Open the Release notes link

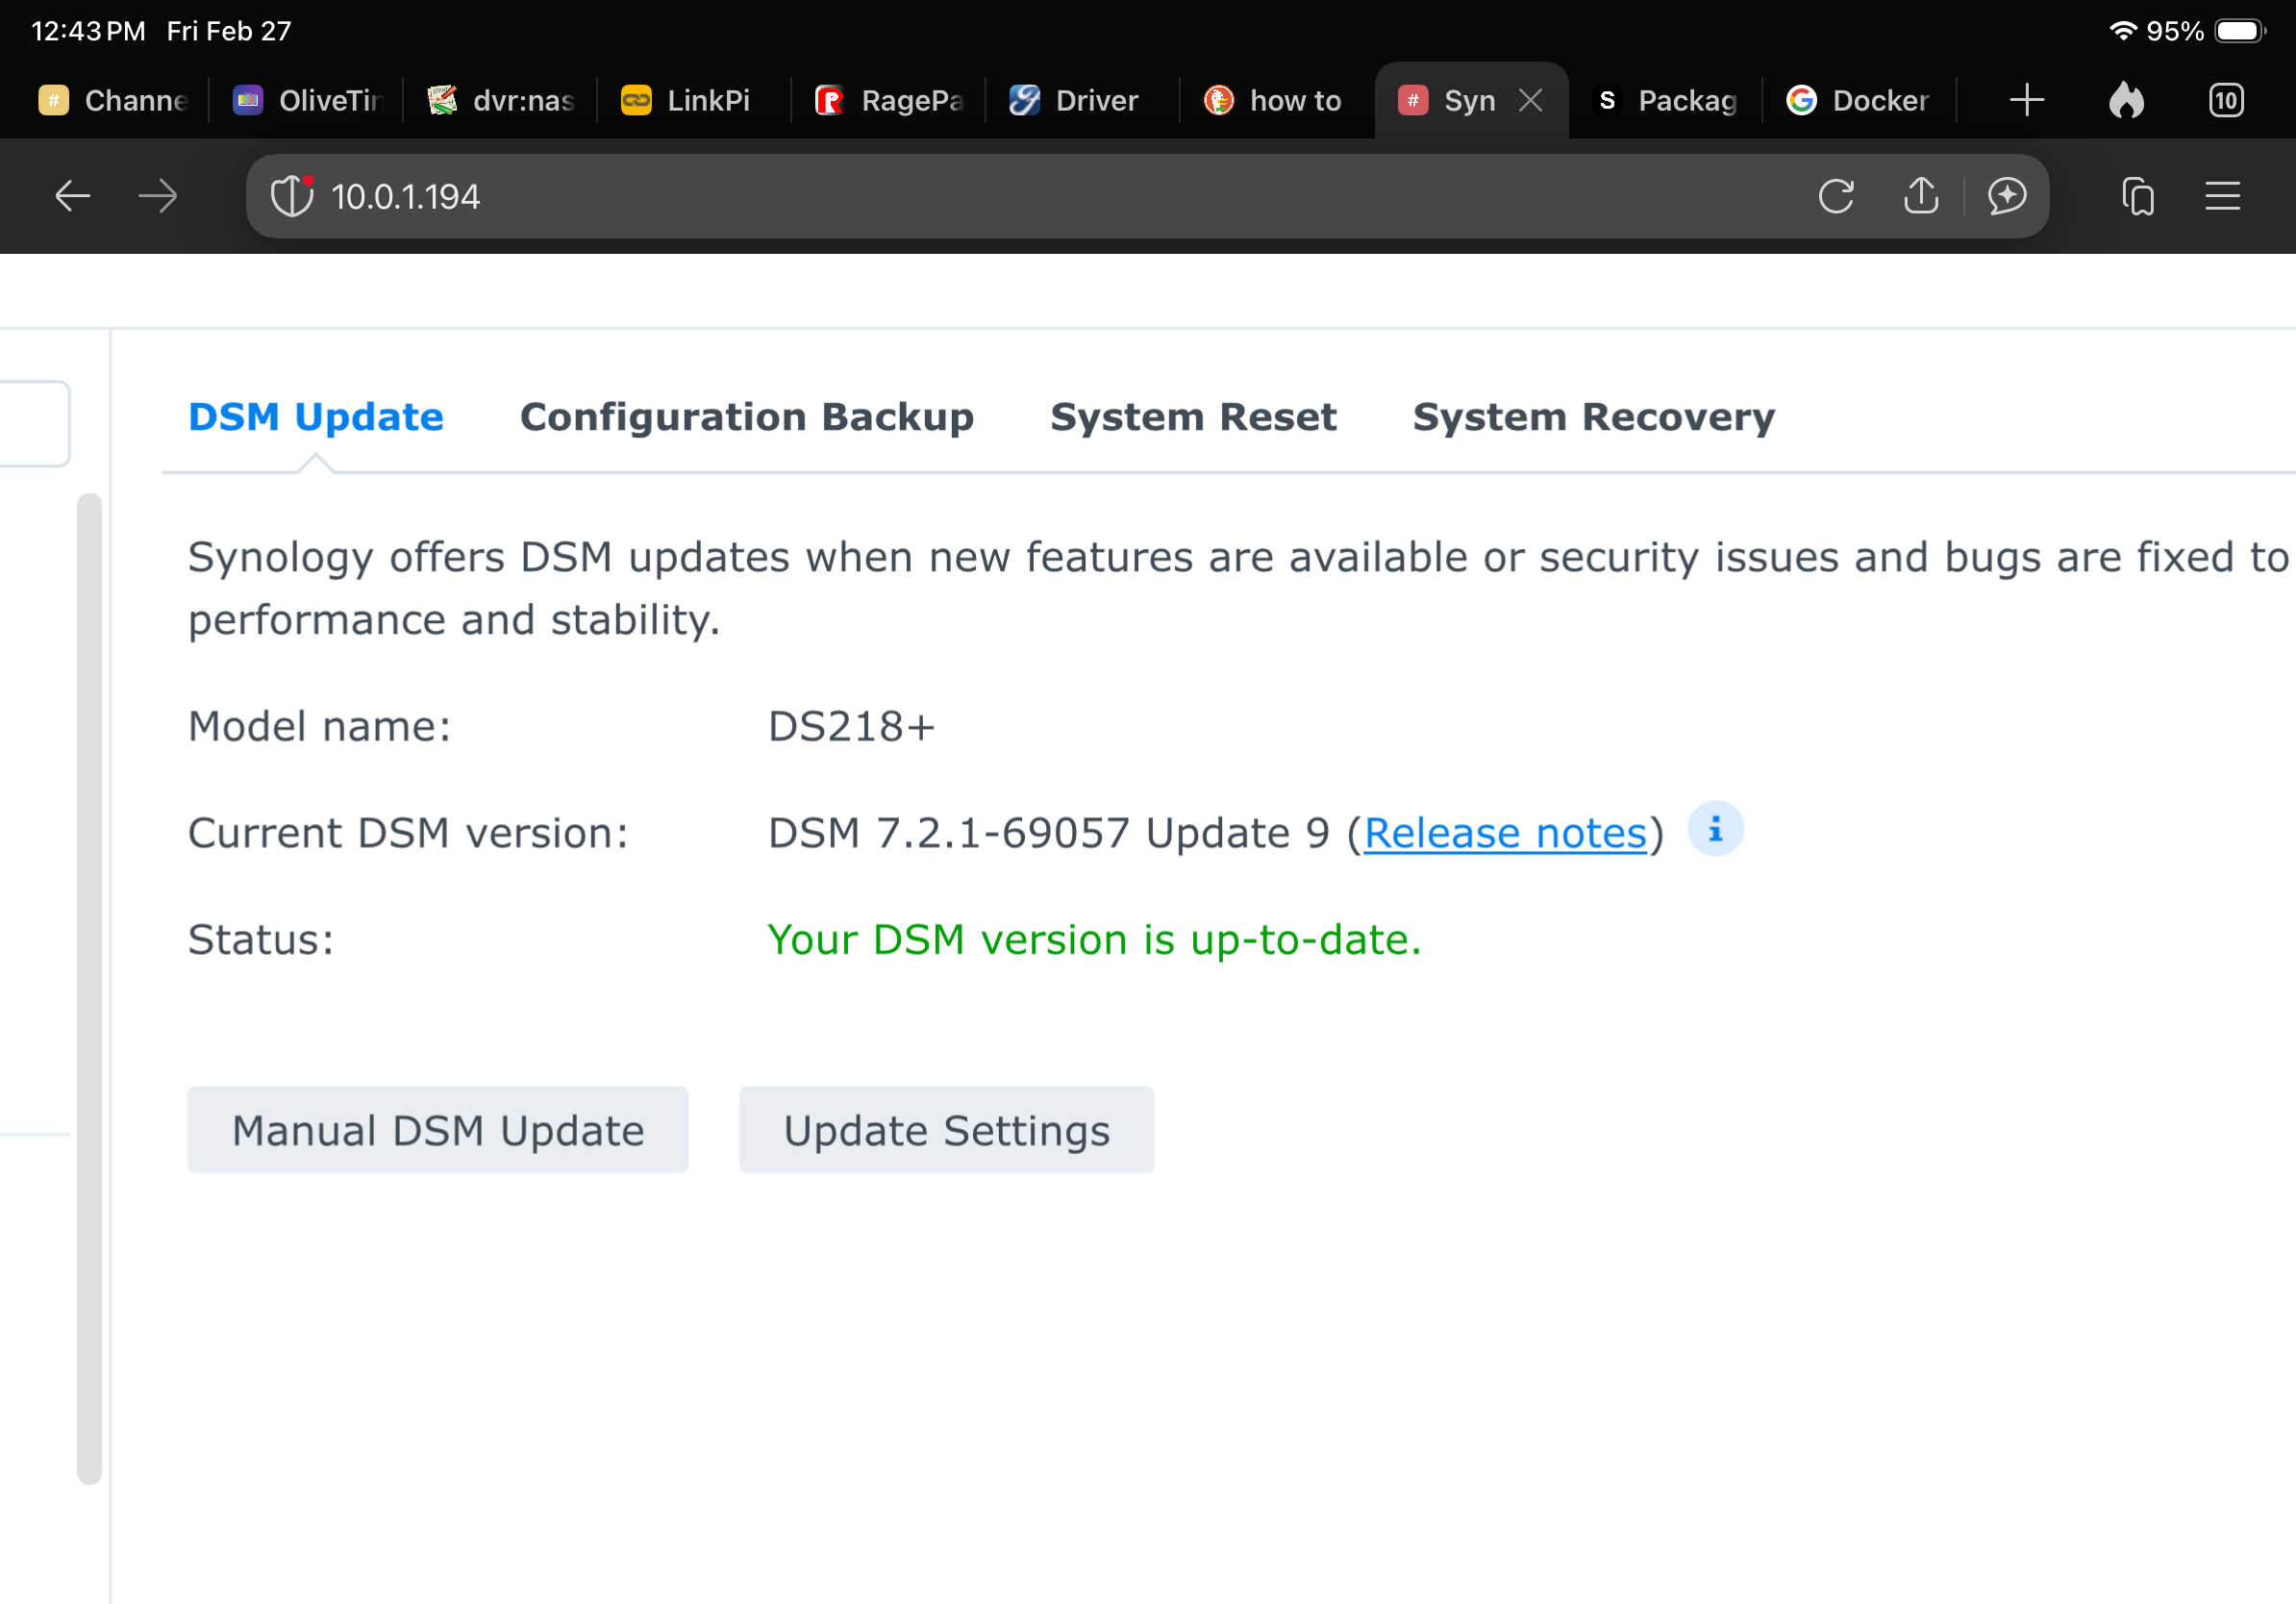click(x=1504, y=833)
